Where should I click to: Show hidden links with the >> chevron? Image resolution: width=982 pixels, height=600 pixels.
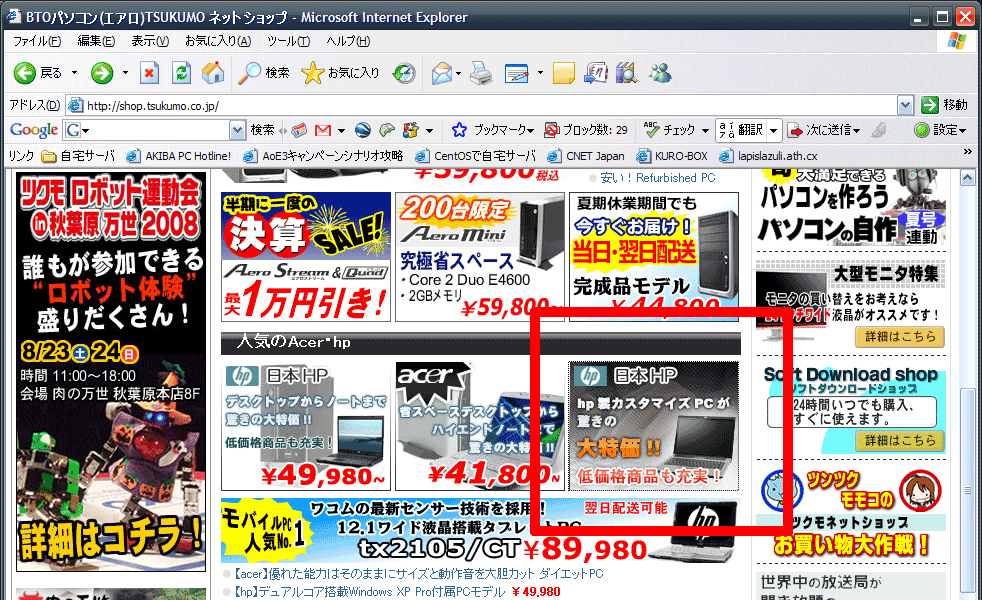tap(968, 152)
